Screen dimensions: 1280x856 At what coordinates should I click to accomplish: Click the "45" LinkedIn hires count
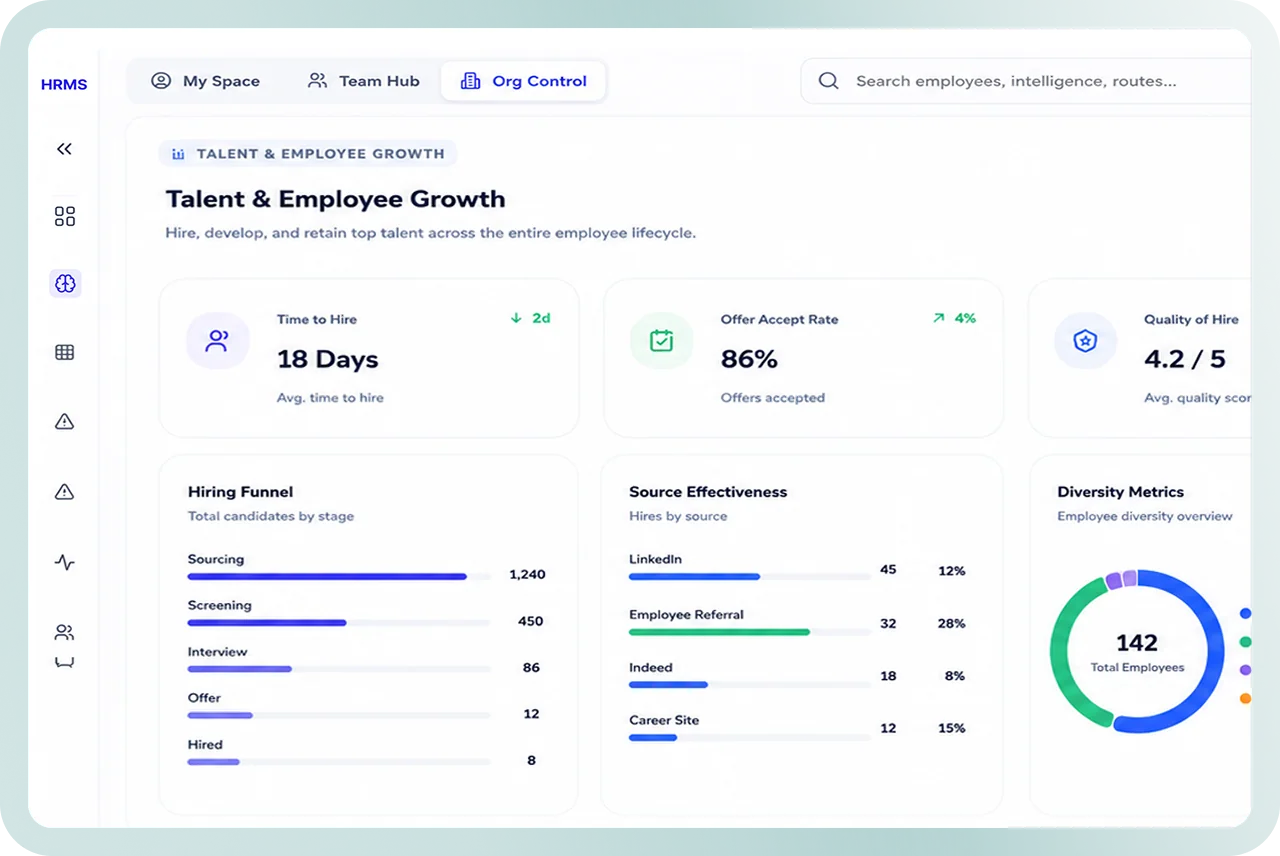point(888,570)
